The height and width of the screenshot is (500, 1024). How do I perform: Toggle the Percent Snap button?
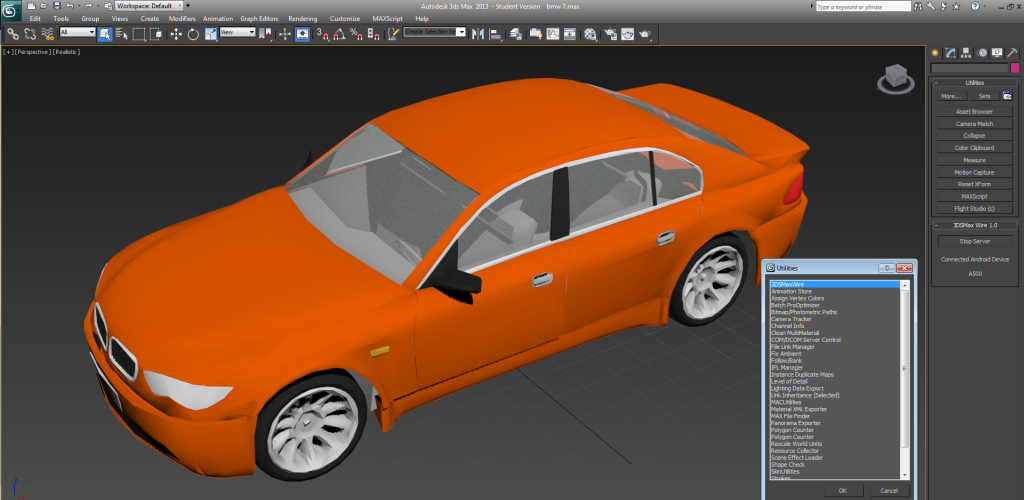(x=355, y=33)
